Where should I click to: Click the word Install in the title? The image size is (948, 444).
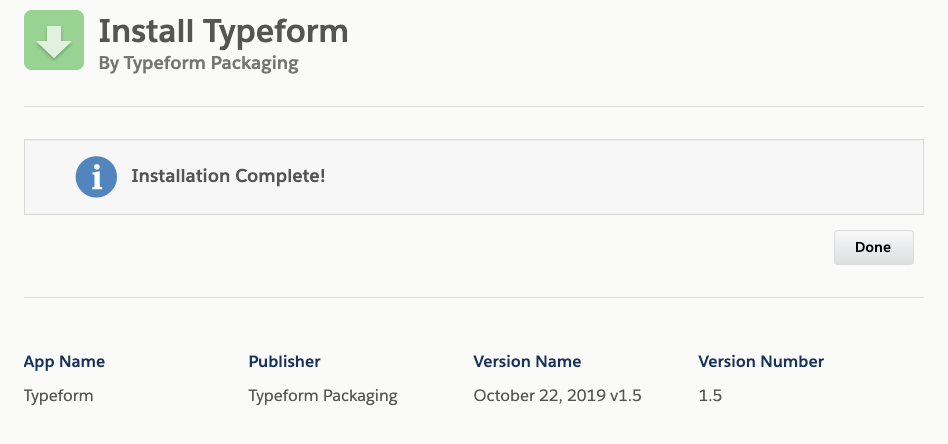[x=147, y=31]
